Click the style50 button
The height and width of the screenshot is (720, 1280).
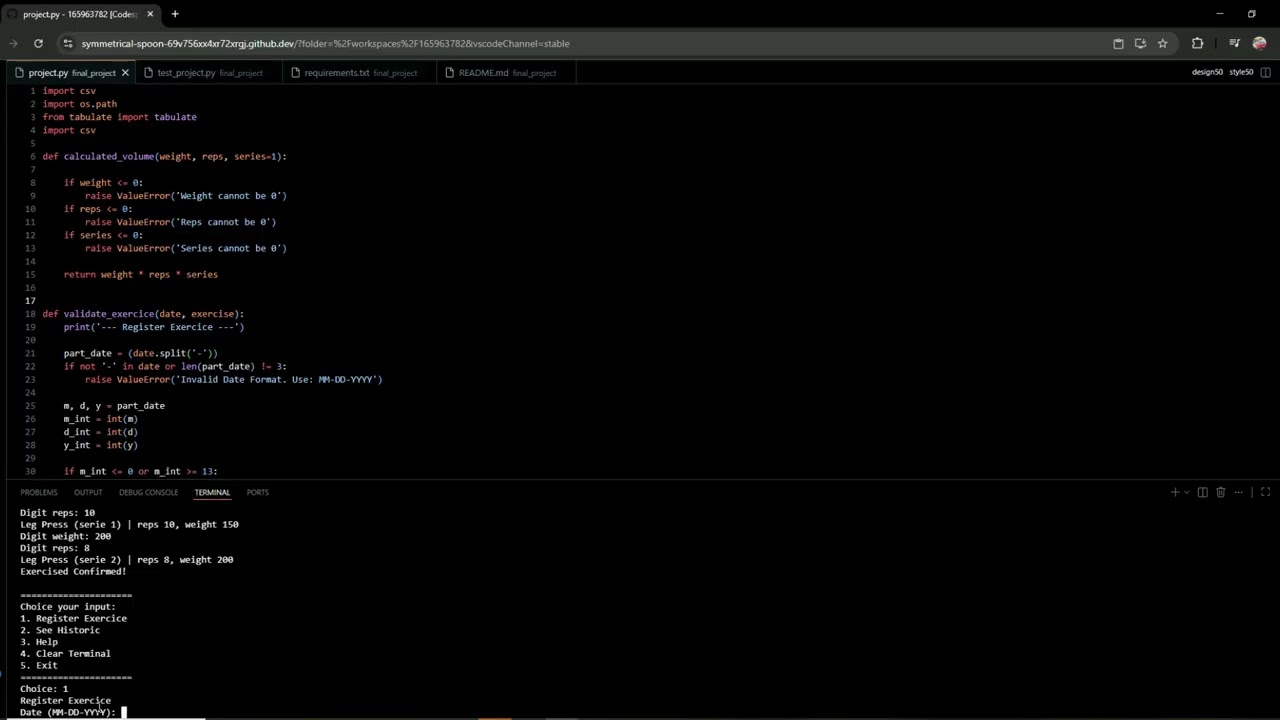point(1241,72)
